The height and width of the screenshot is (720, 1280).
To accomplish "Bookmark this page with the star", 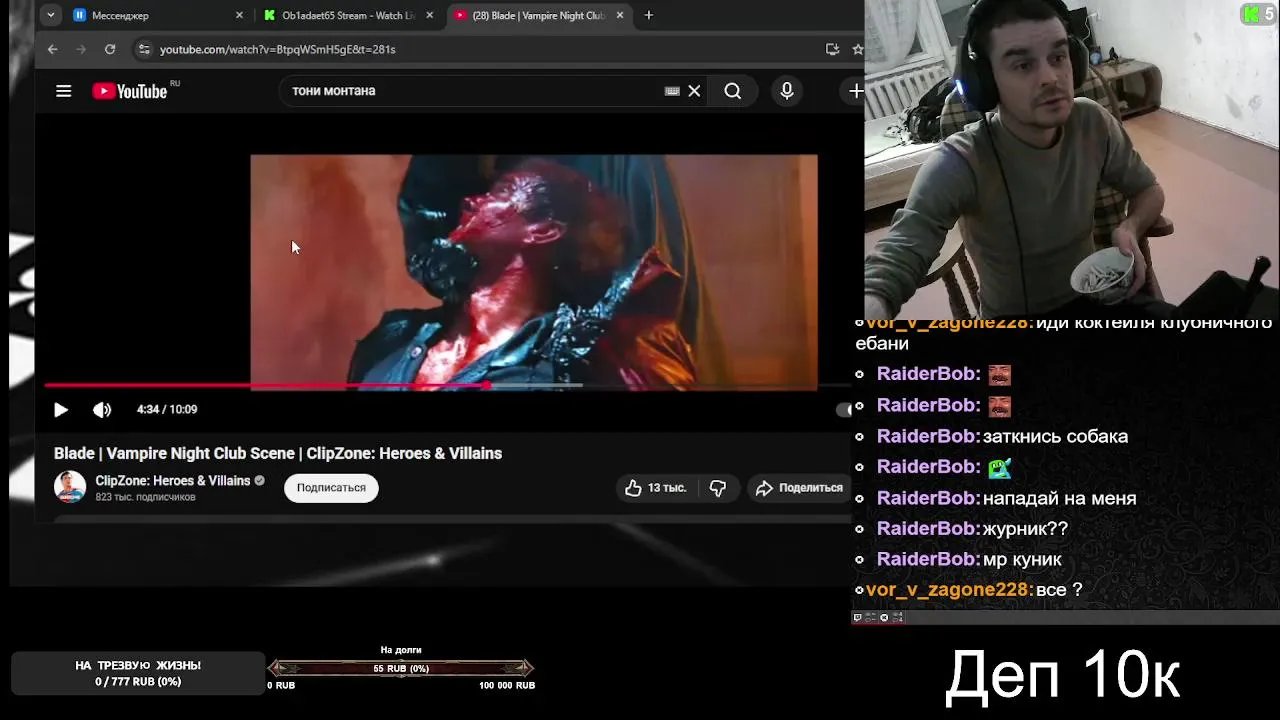I will point(857,49).
